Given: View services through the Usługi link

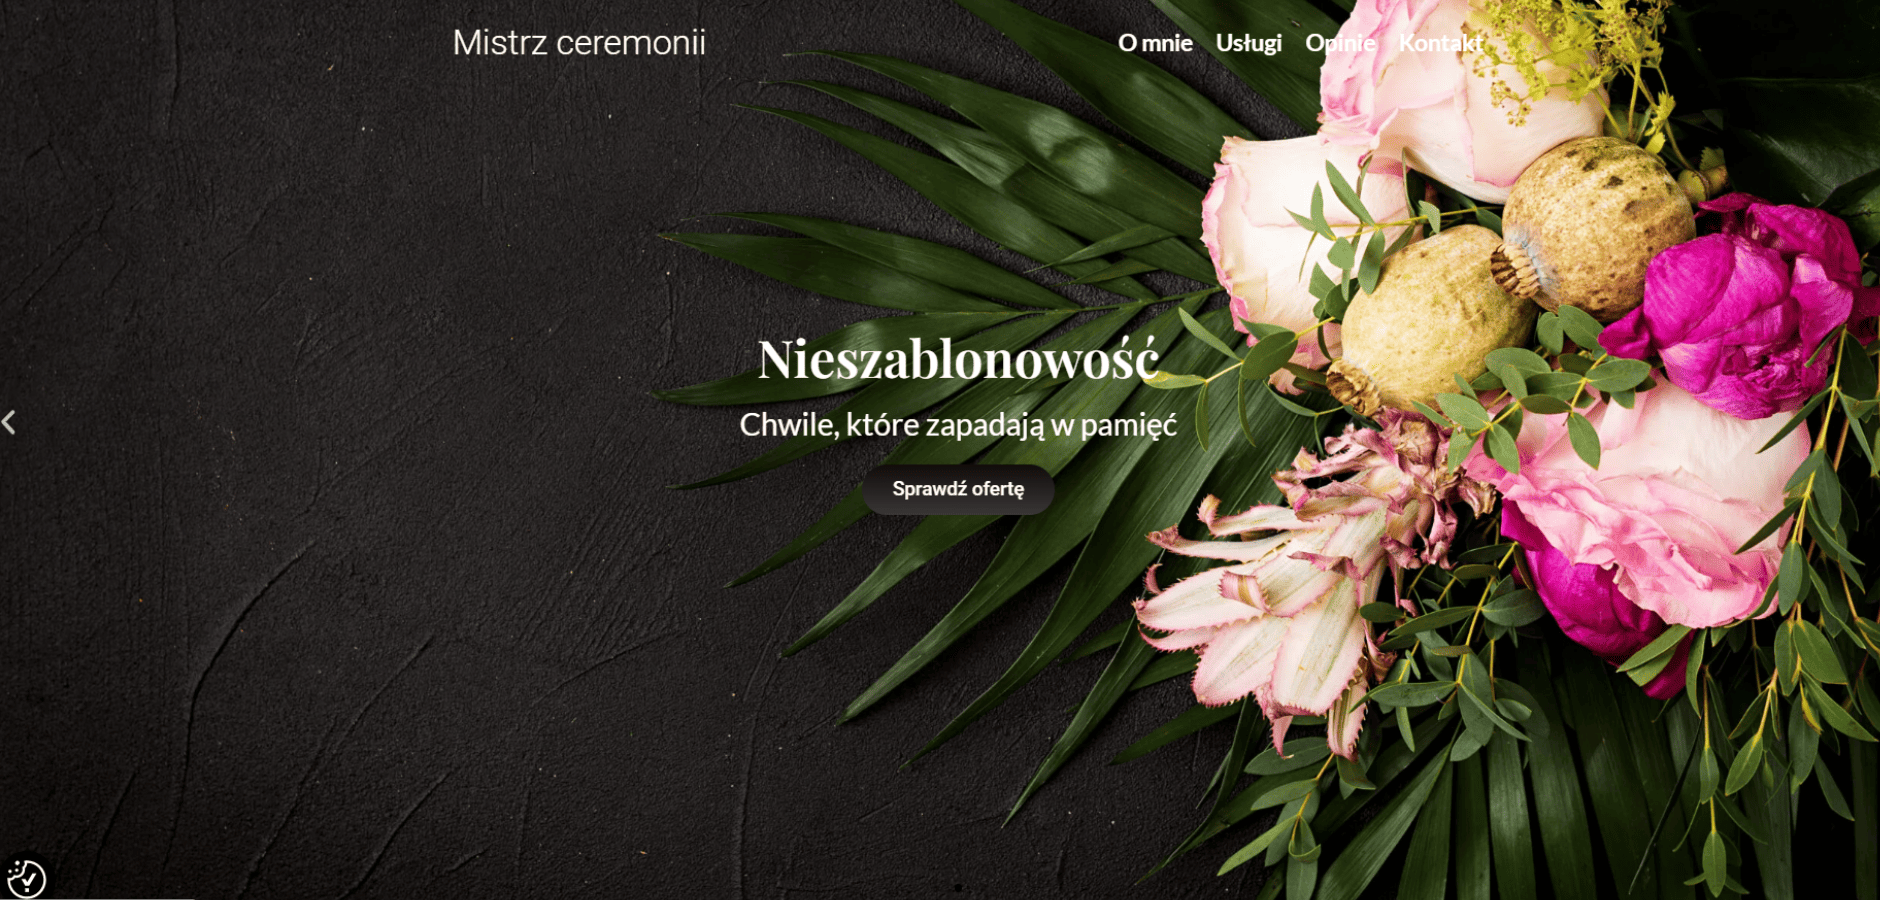Looking at the screenshot, I should pyautogui.click(x=1248, y=43).
